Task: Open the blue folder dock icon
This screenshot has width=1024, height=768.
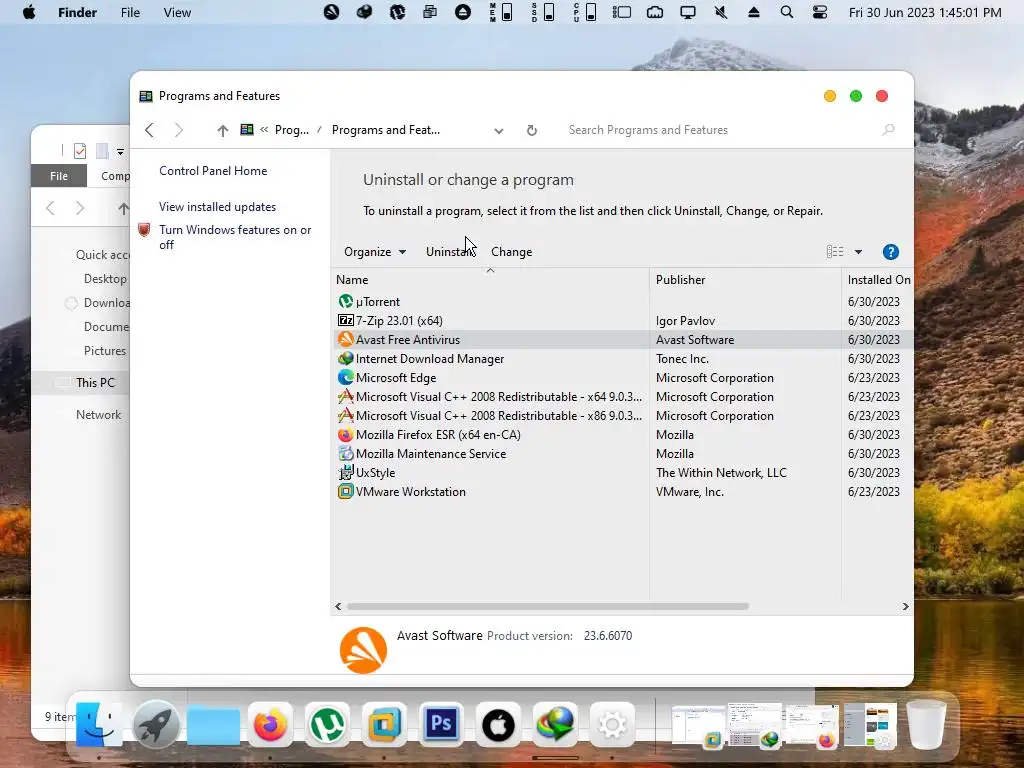Action: pyautogui.click(x=214, y=724)
